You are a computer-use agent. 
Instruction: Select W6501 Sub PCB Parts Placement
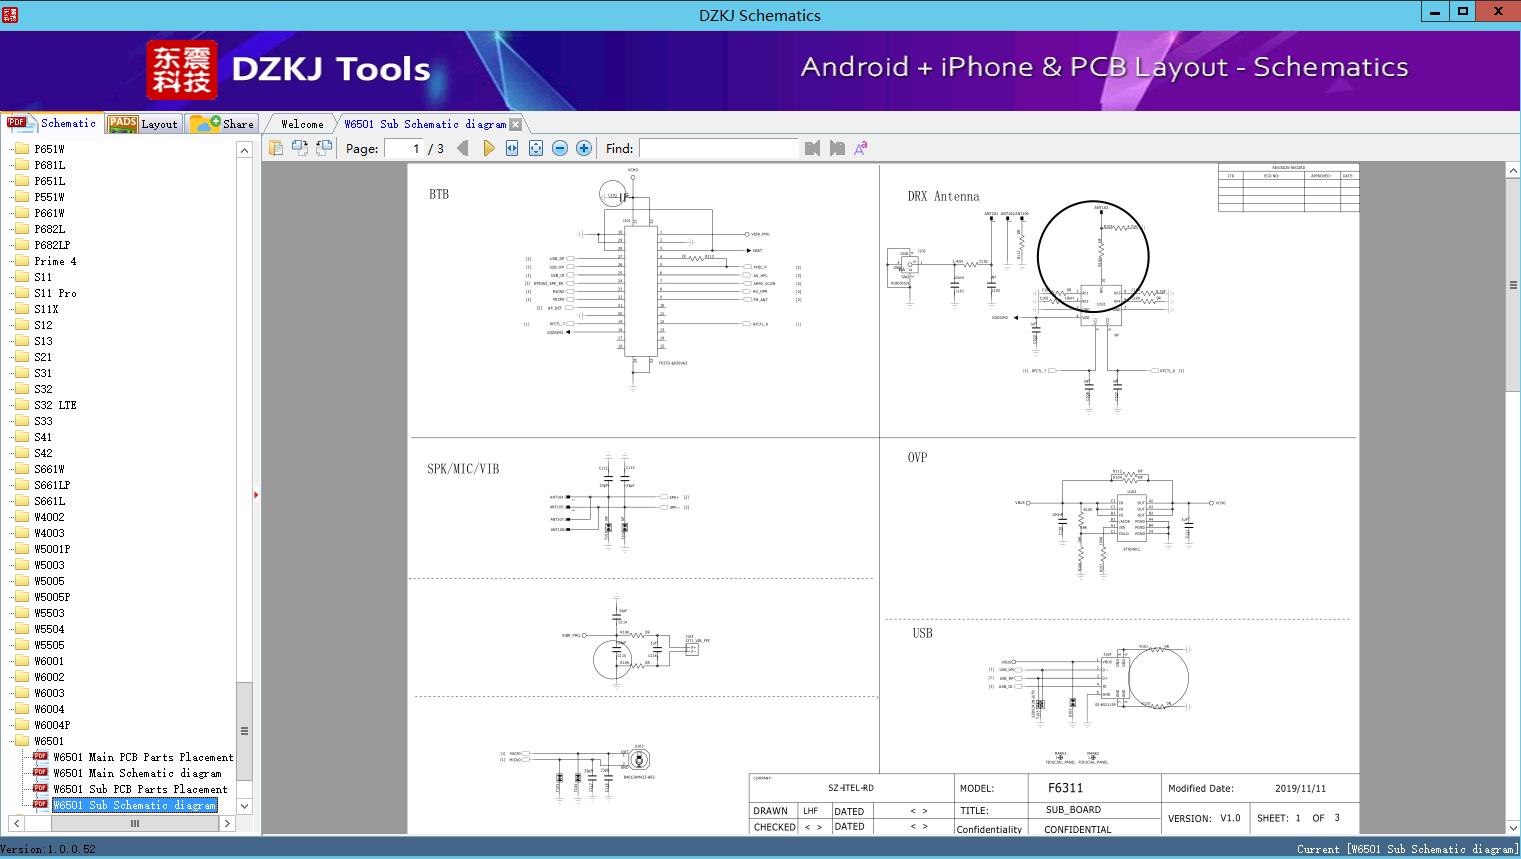click(140, 789)
